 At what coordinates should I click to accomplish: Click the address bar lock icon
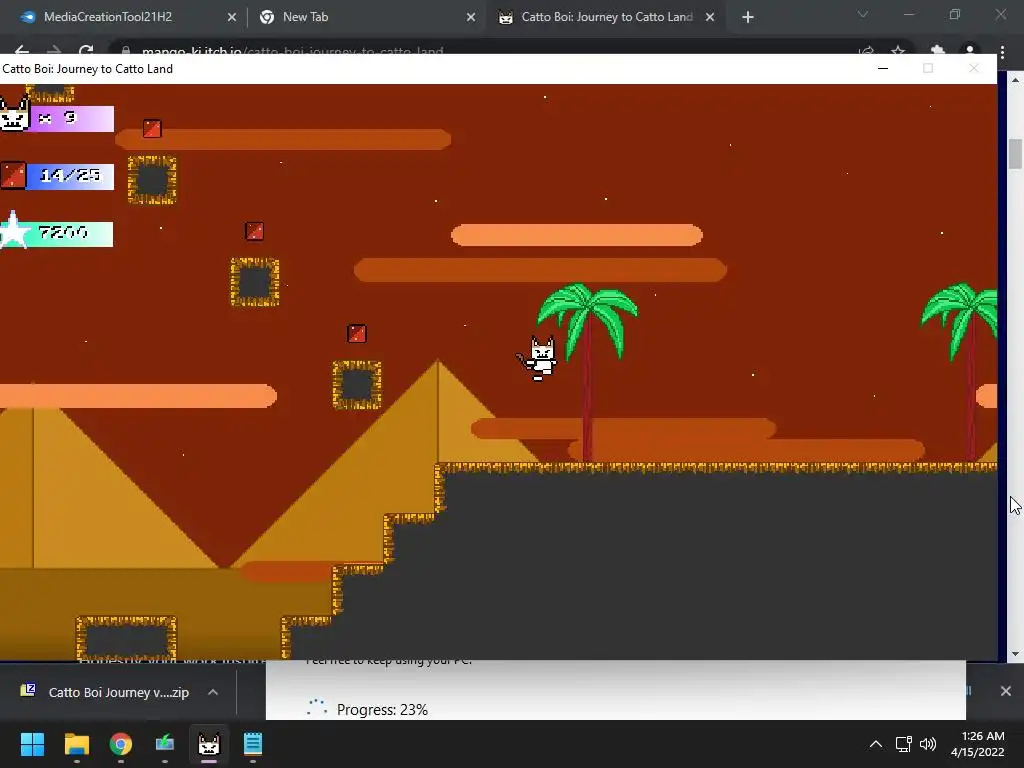click(x=126, y=51)
